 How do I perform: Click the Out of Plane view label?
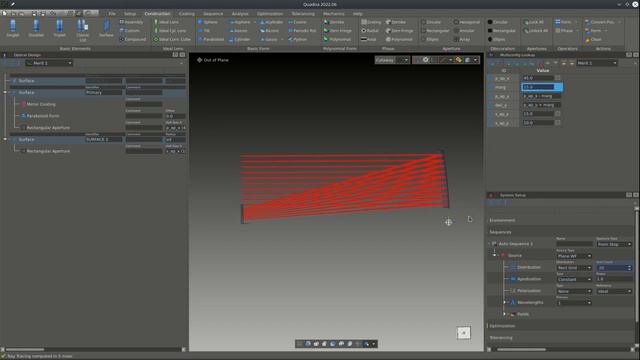213,60
